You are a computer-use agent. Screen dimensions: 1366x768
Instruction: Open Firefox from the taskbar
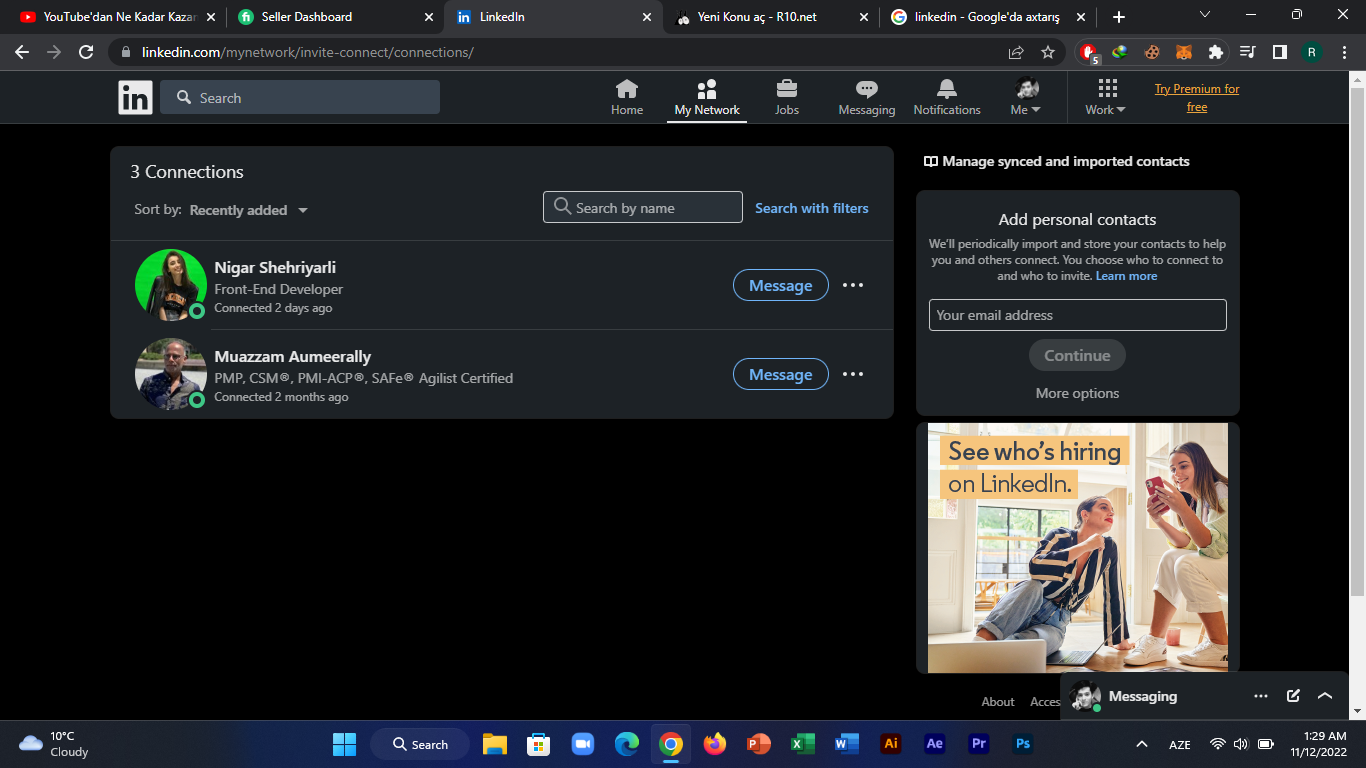(715, 744)
